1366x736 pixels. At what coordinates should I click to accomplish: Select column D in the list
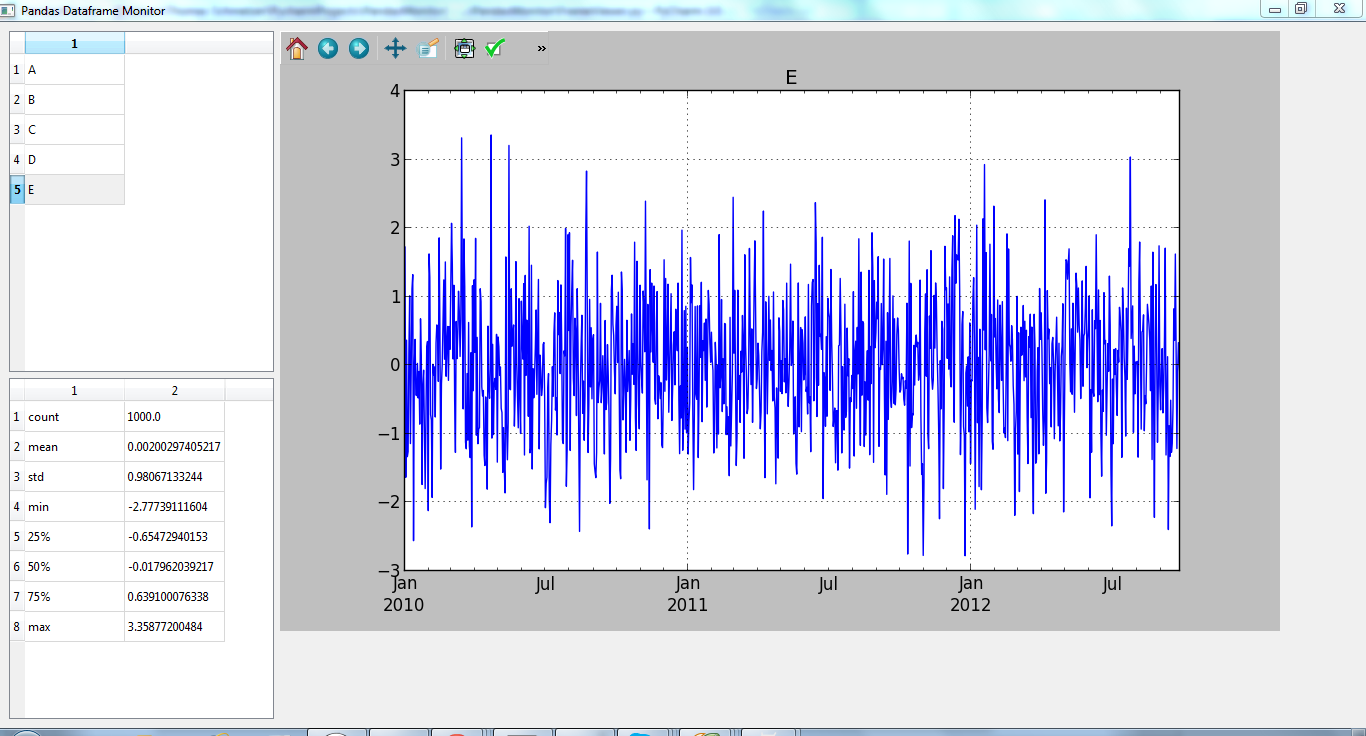[75, 160]
